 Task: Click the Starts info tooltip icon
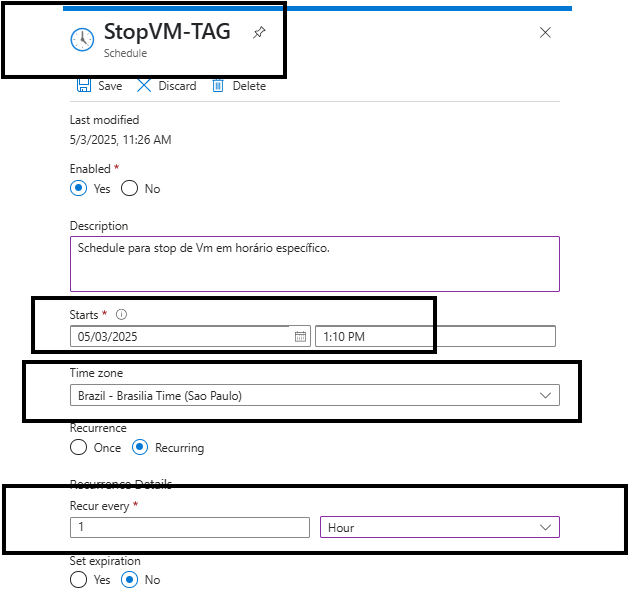(x=121, y=315)
